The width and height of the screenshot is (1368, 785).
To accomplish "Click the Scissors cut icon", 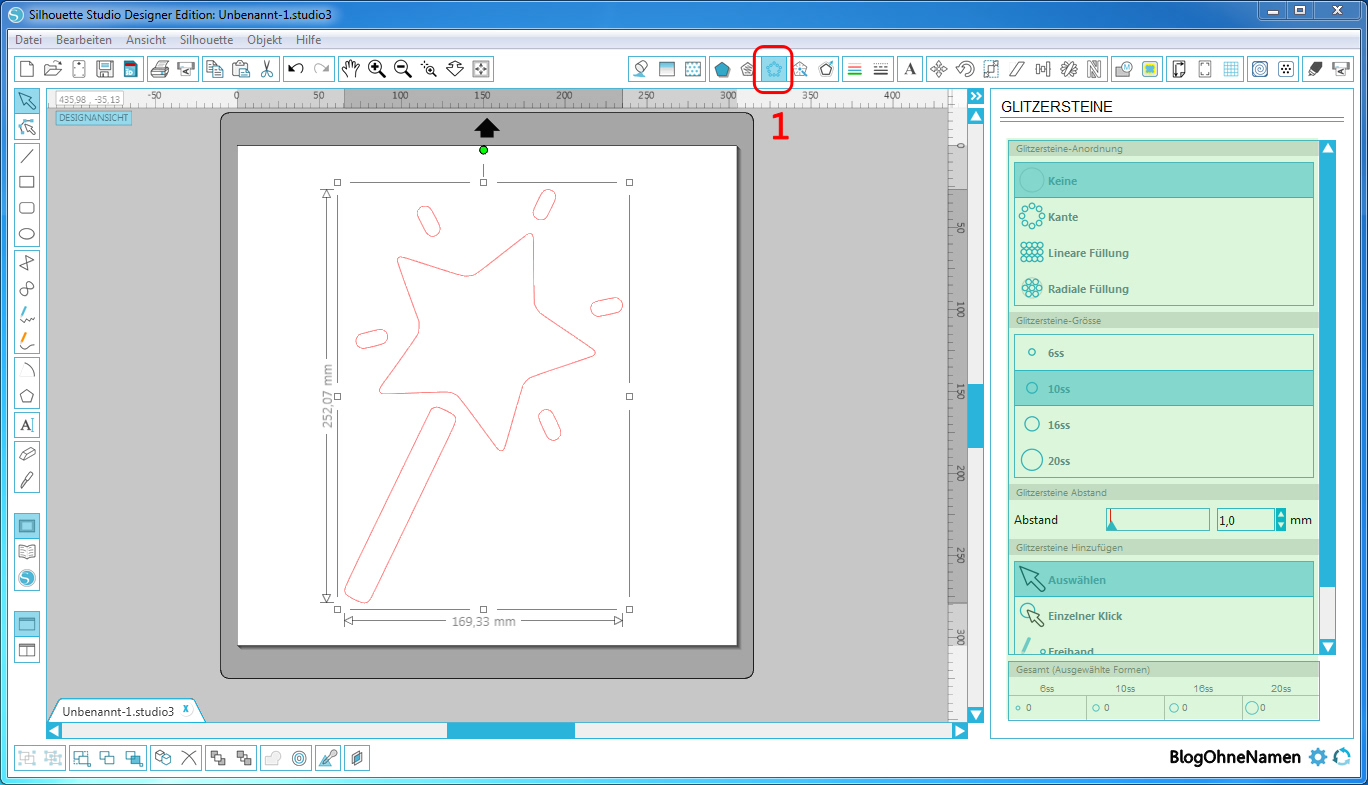I will 267,69.
